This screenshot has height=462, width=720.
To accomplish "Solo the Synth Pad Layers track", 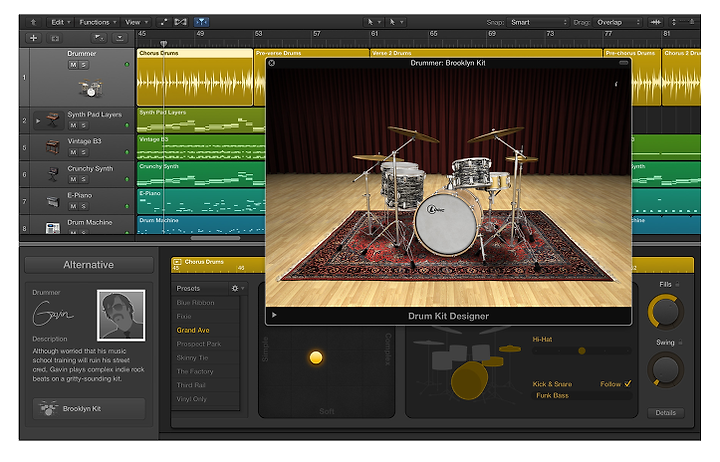I will (84, 125).
